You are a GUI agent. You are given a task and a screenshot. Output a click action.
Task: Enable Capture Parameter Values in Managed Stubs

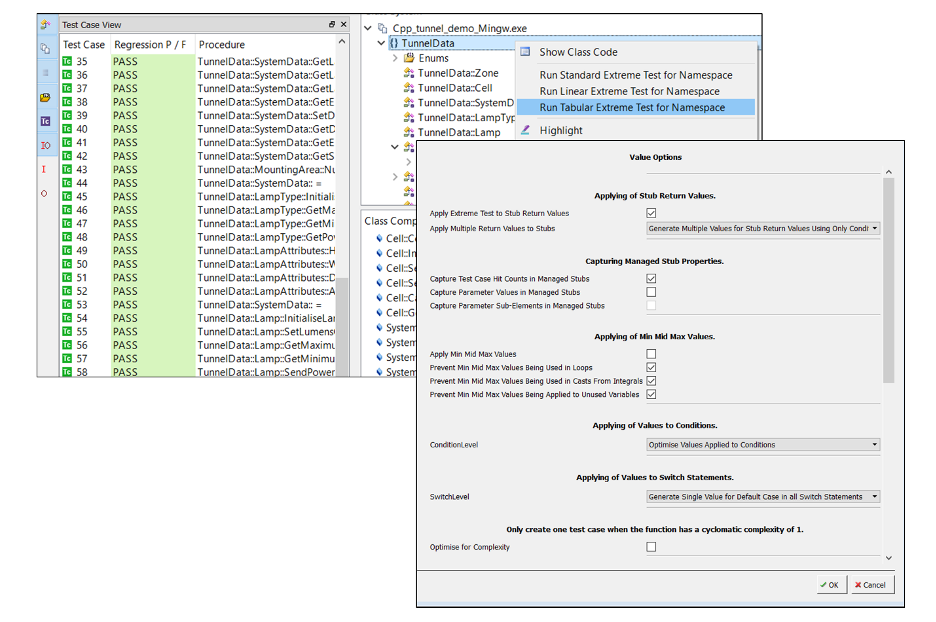tap(651, 292)
